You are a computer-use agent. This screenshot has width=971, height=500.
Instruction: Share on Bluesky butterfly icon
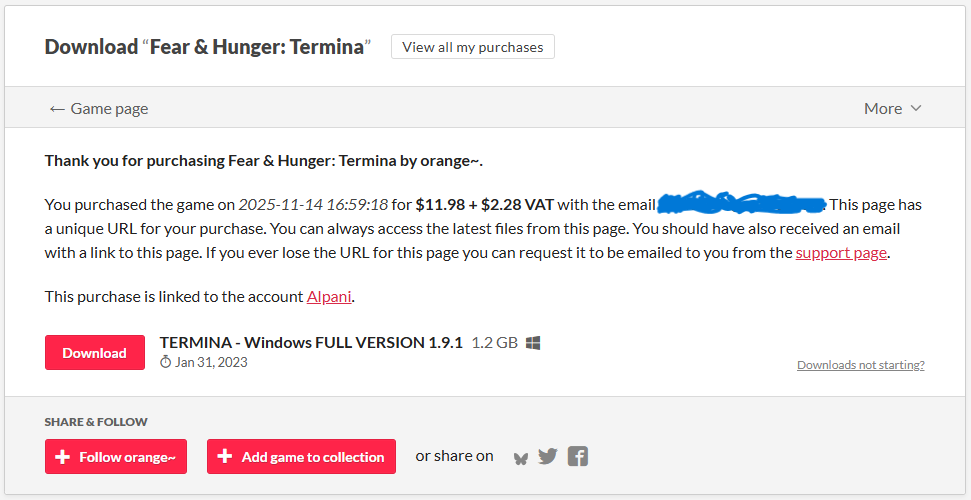[x=521, y=458]
